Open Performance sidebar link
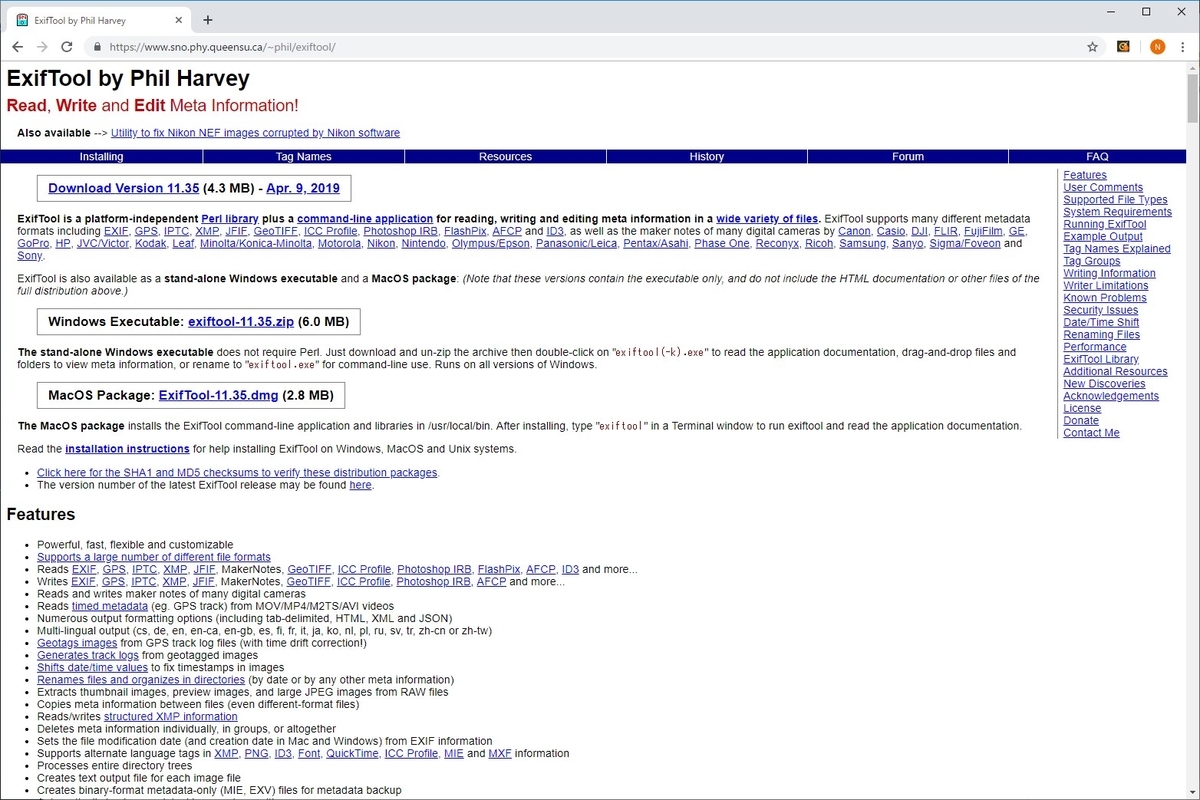This screenshot has height=800, width=1200. coord(1094,347)
